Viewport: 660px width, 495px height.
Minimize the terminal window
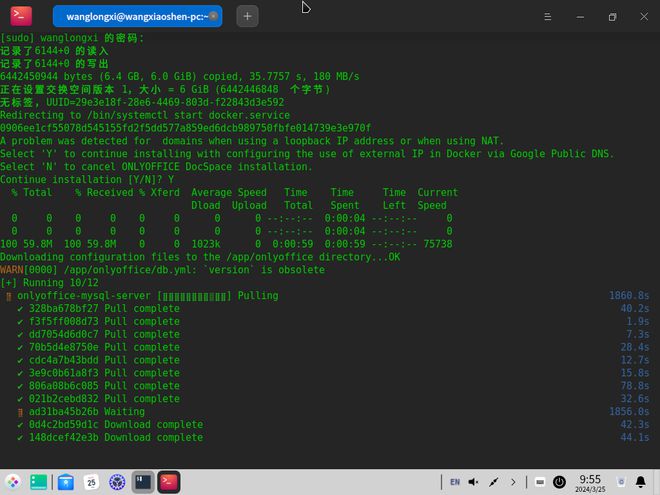tap(580, 17)
